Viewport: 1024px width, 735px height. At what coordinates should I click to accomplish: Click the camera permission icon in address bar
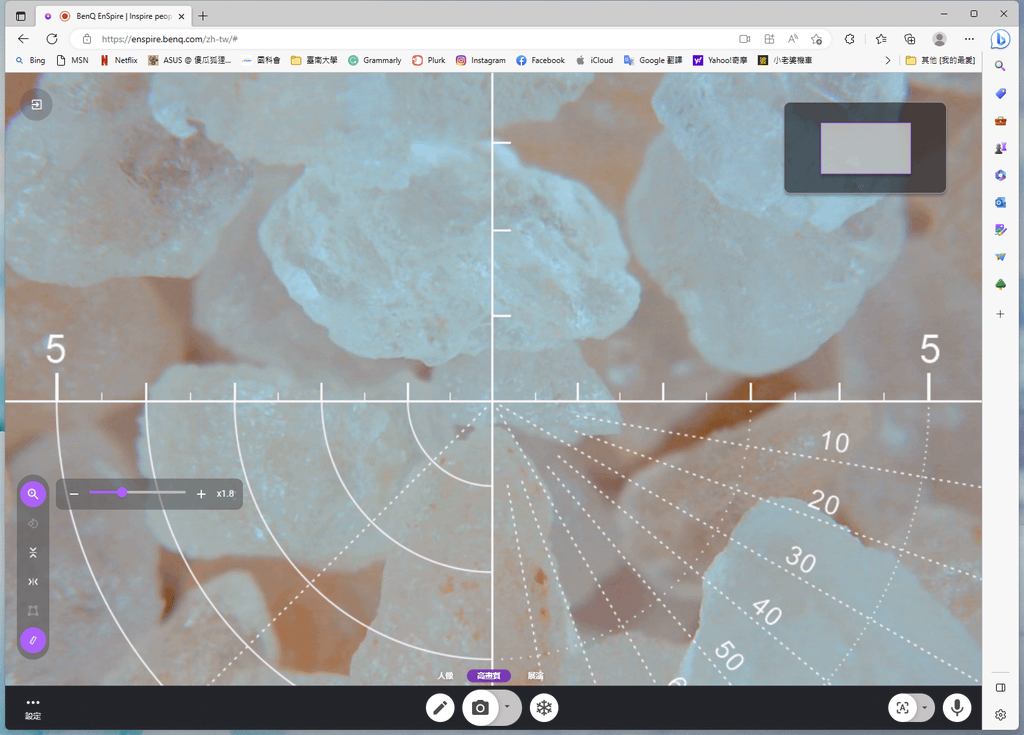click(x=744, y=39)
